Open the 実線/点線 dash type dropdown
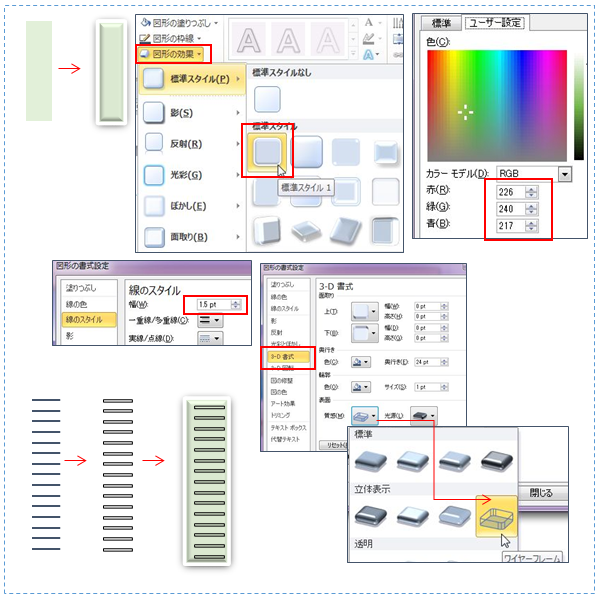The width and height of the screenshot is (600, 600). tap(210, 338)
